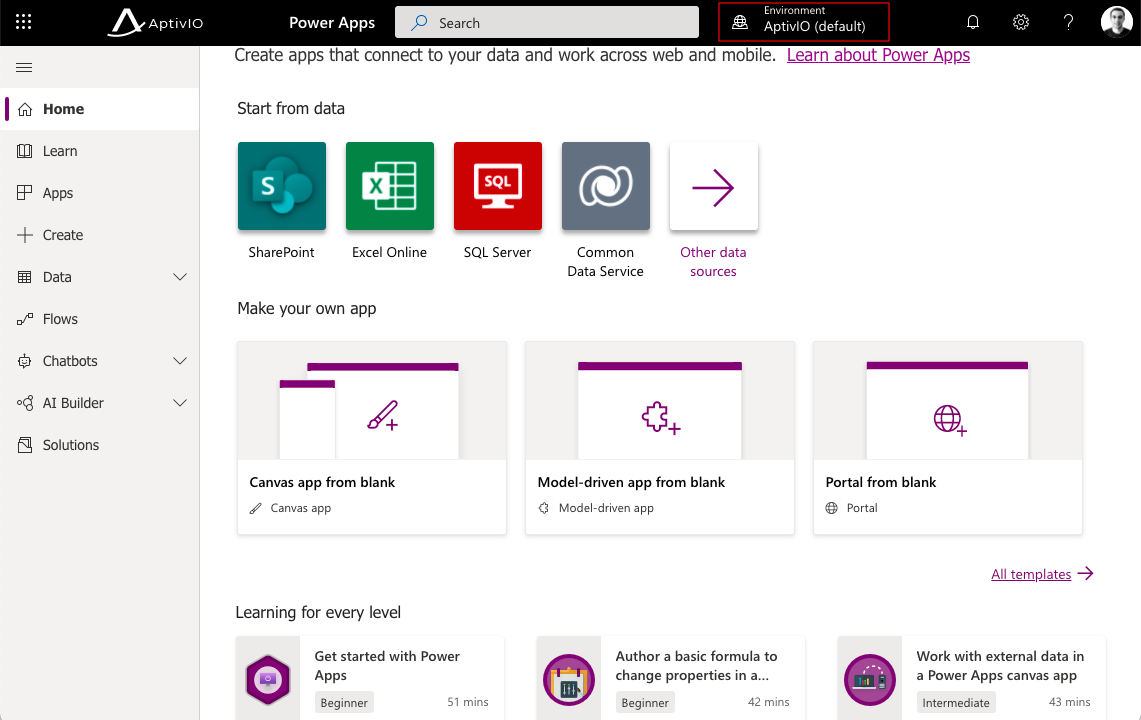The height and width of the screenshot is (720, 1141).
Task: Open Work with external data module
Action: (x=971, y=678)
